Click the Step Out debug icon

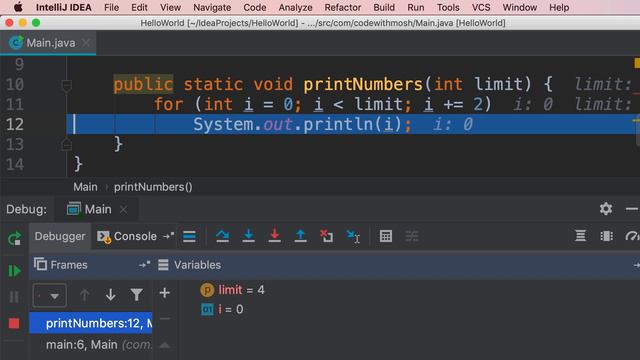click(x=300, y=236)
